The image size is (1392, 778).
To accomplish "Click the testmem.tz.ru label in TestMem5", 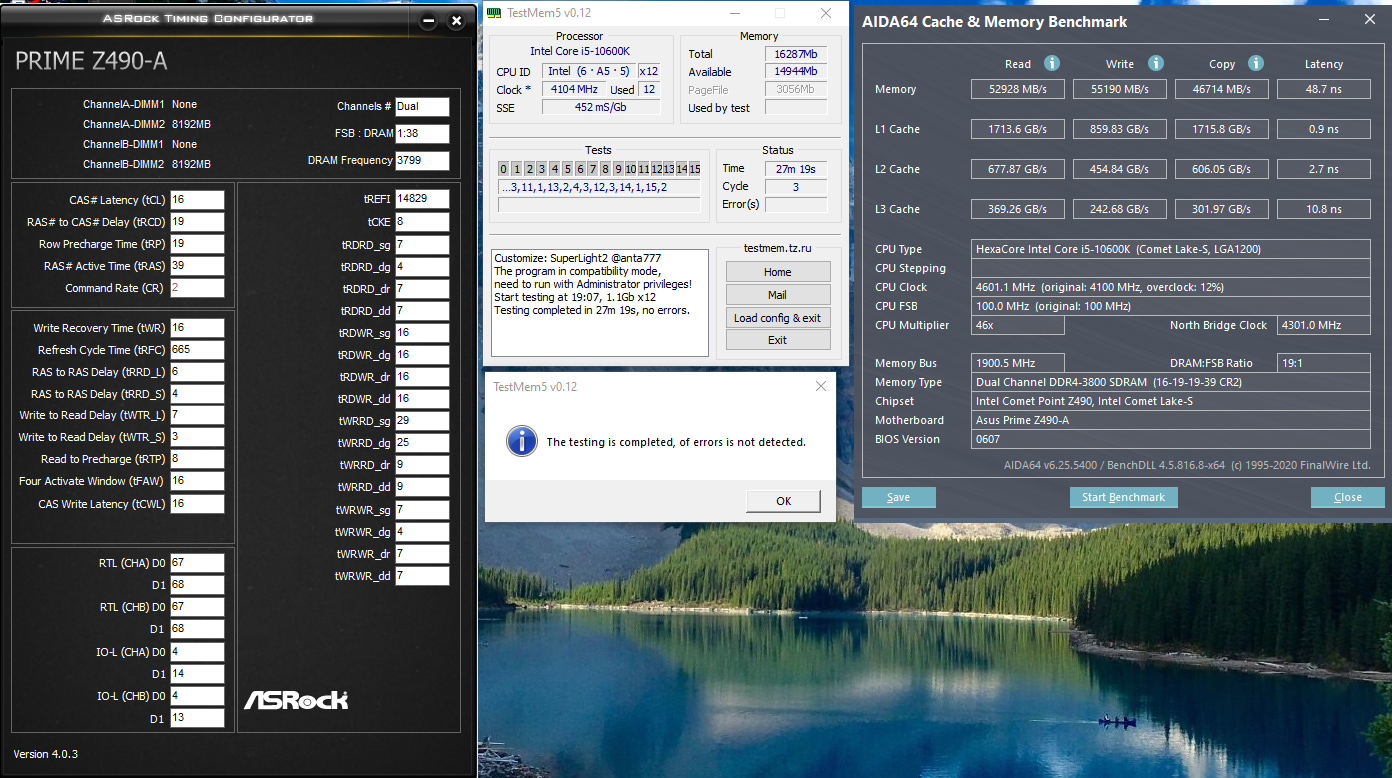I will click(x=778, y=247).
